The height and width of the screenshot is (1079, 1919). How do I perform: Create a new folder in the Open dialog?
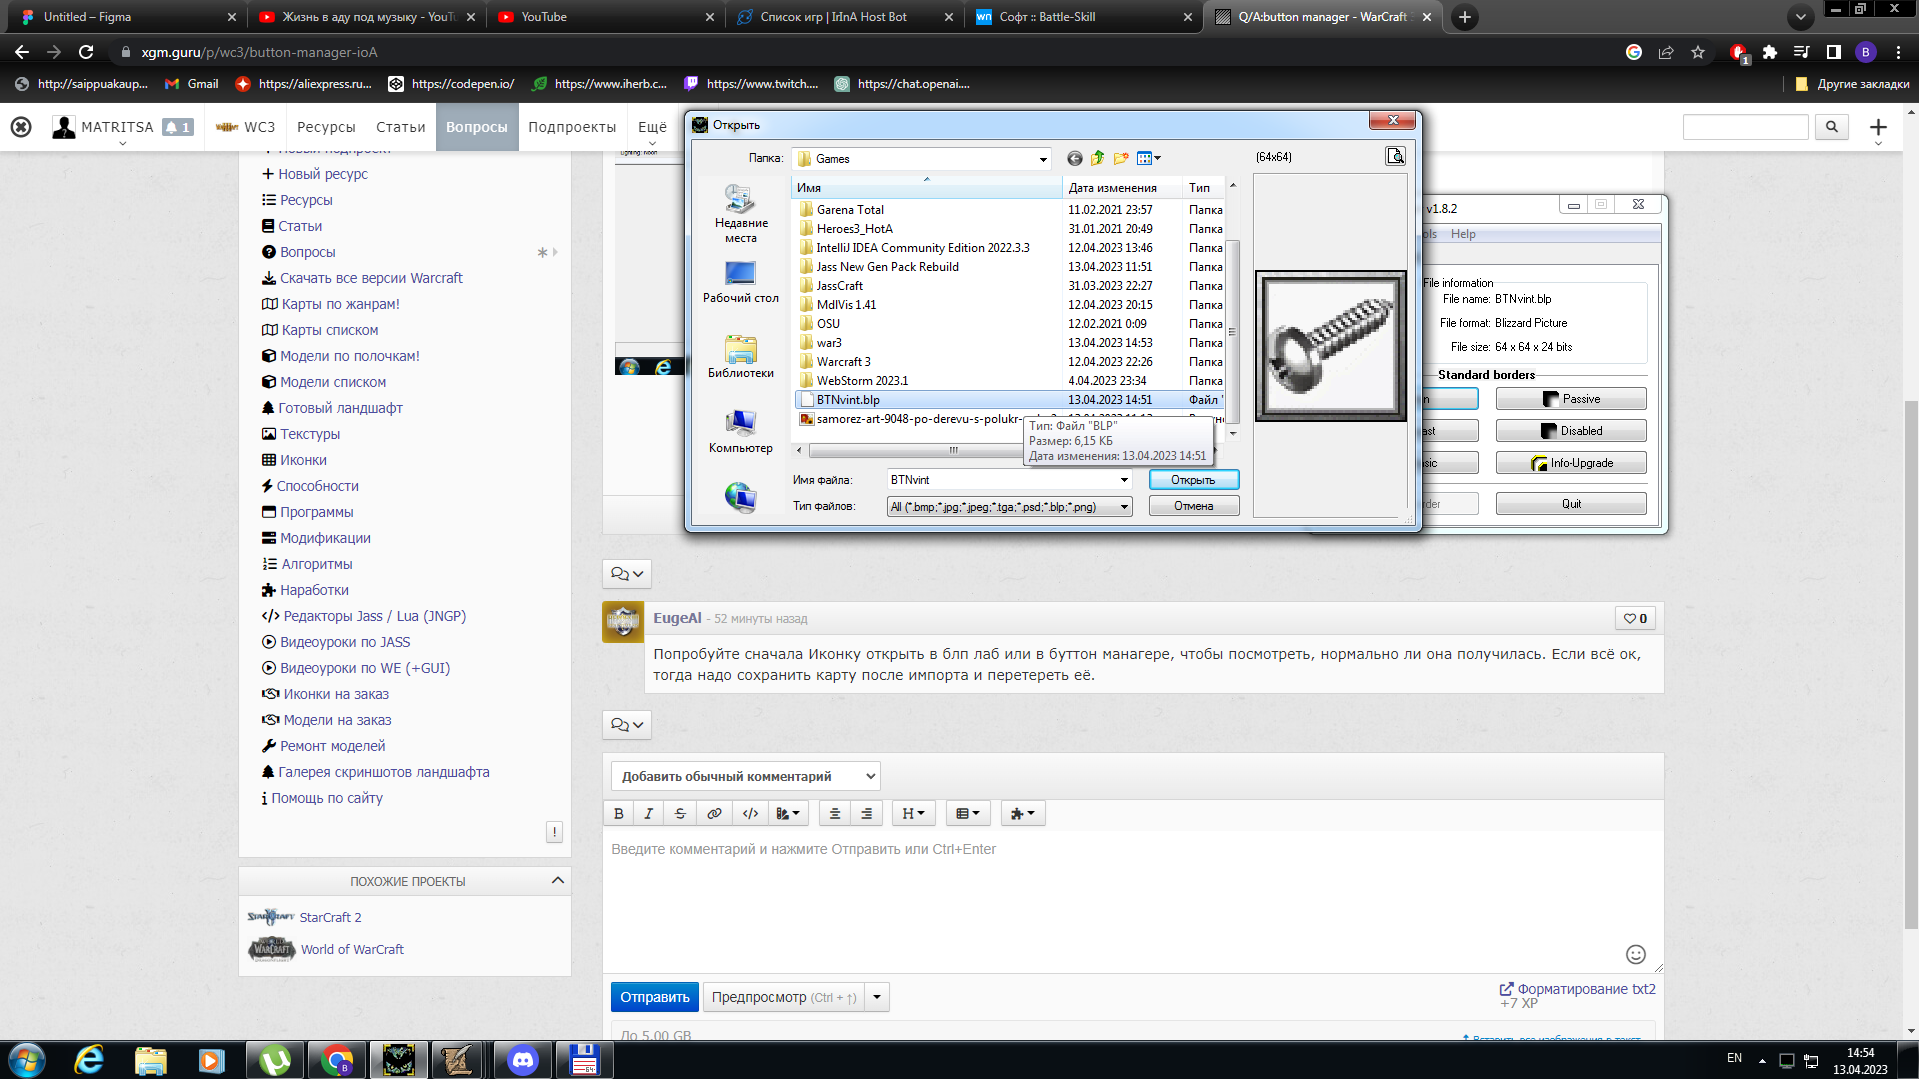click(x=1121, y=158)
